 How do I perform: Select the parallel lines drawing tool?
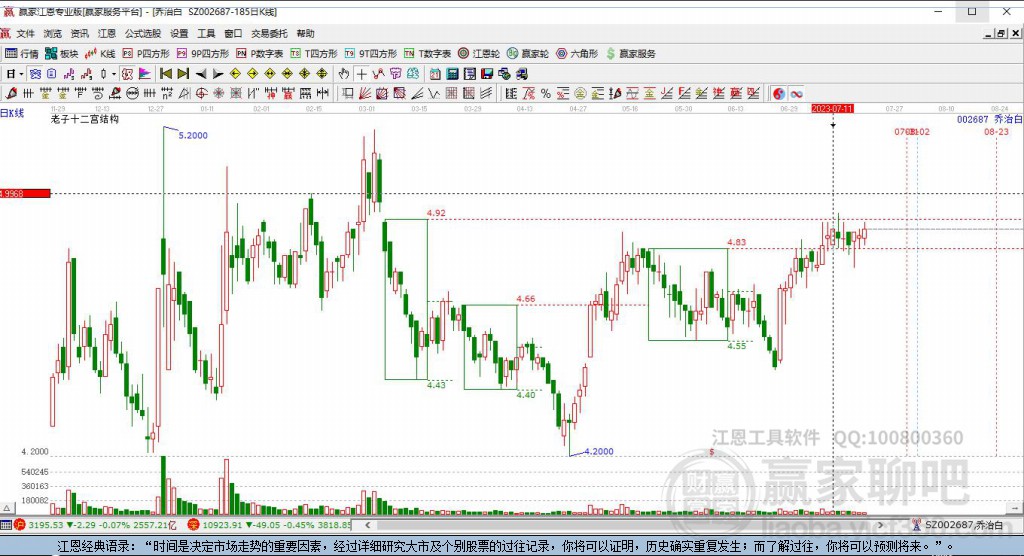(487, 93)
